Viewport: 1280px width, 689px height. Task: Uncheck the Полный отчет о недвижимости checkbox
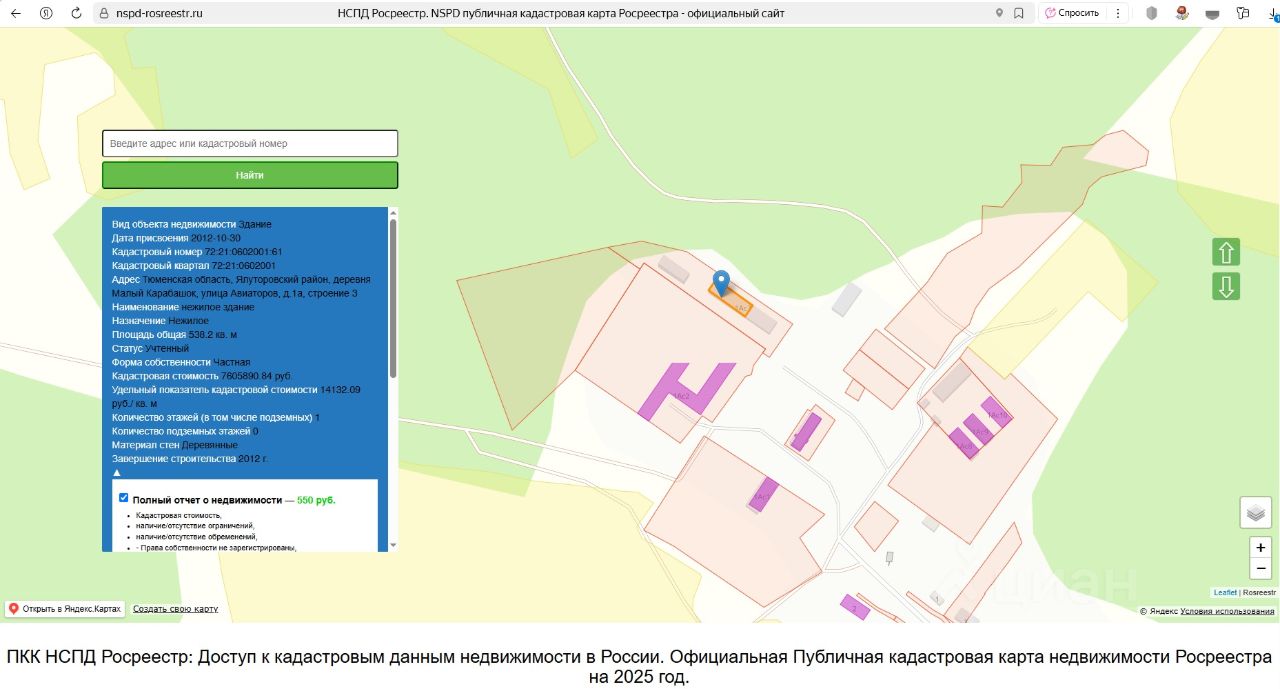pyautogui.click(x=123, y=498)
